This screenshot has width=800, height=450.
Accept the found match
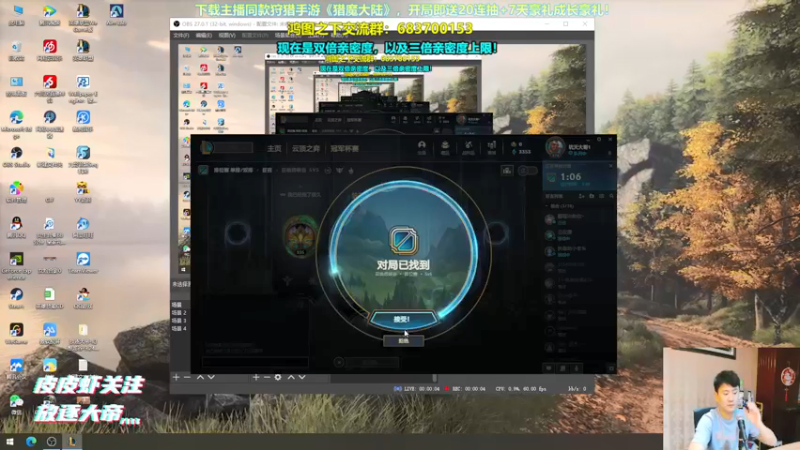(403, 319)
